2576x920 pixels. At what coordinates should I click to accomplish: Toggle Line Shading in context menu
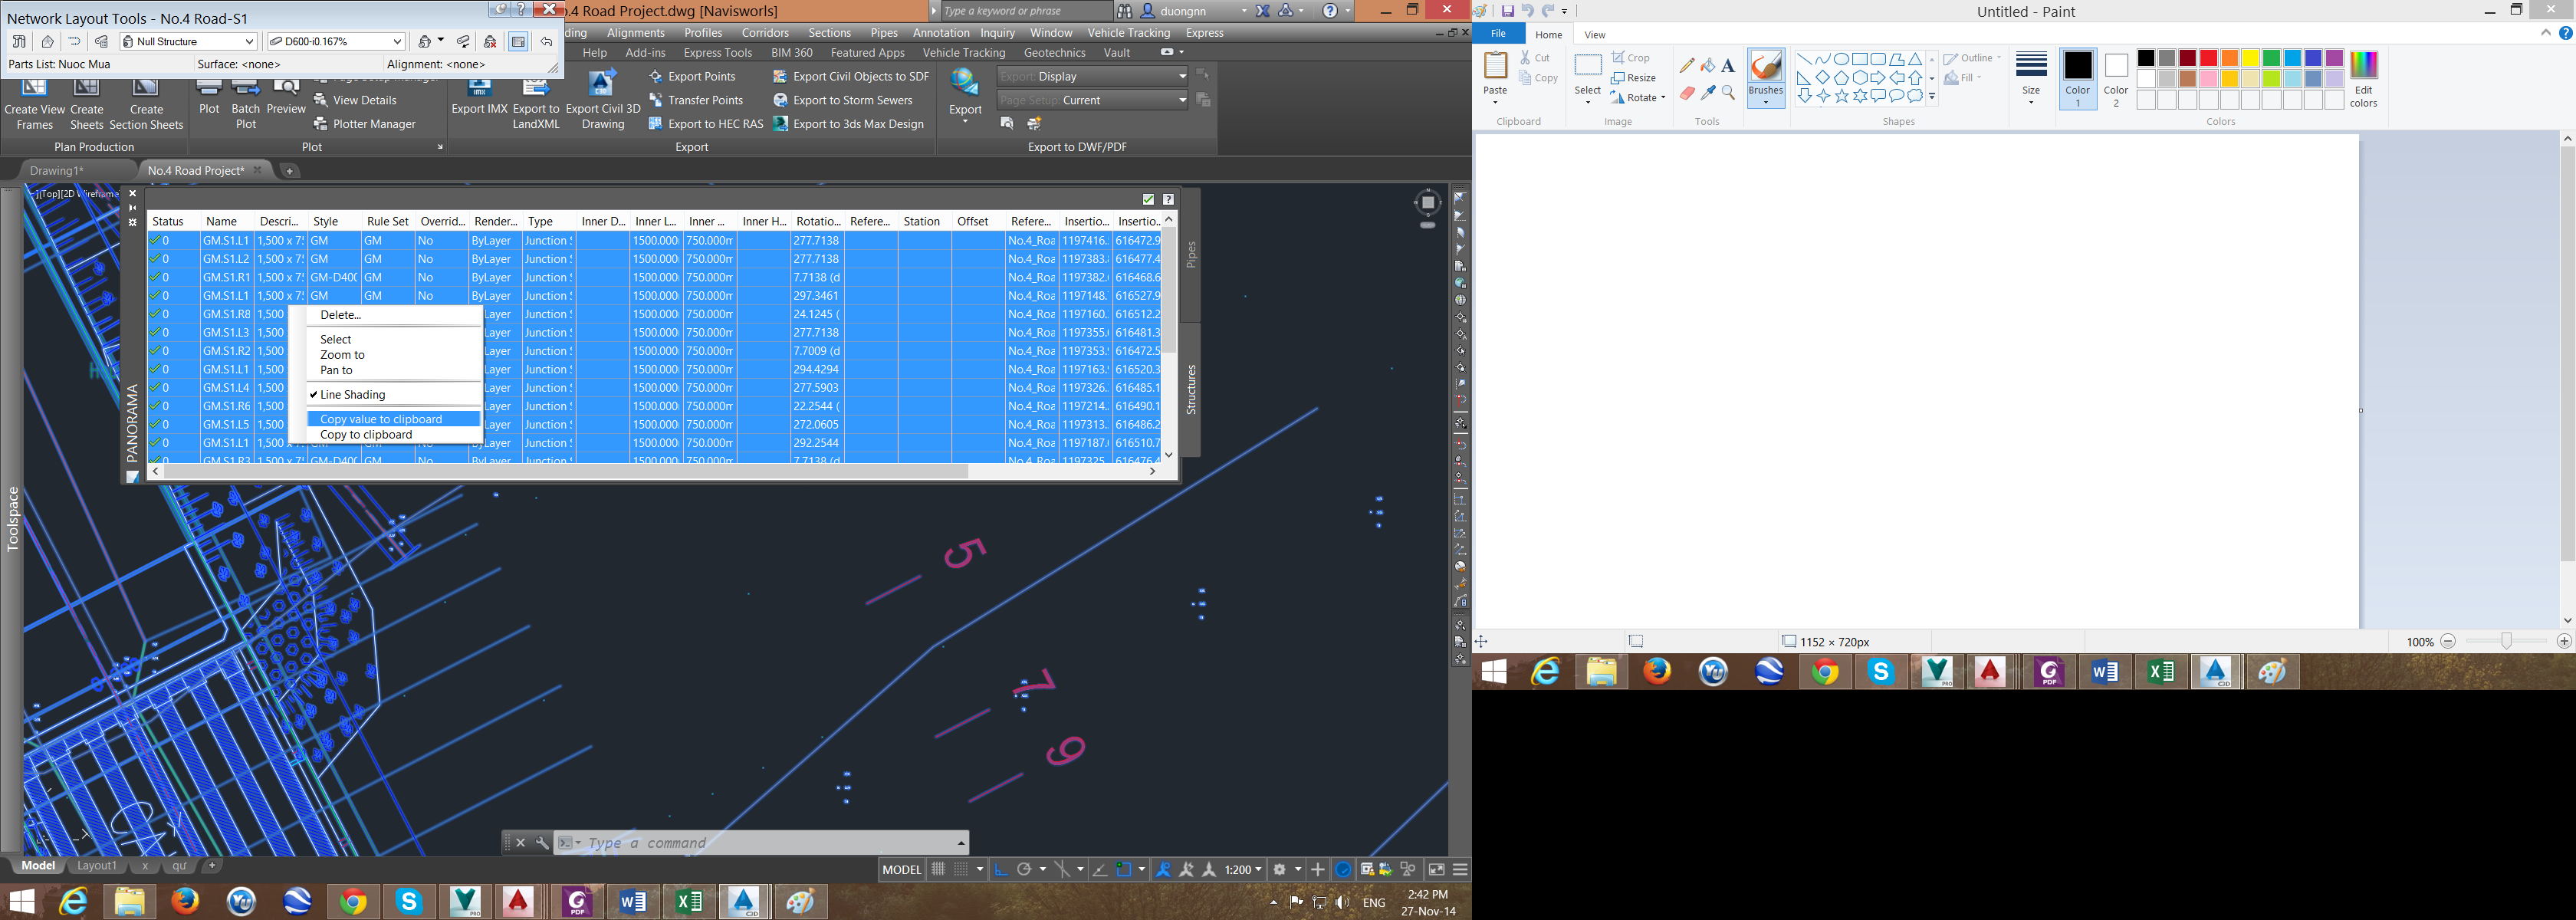[394, 395]
